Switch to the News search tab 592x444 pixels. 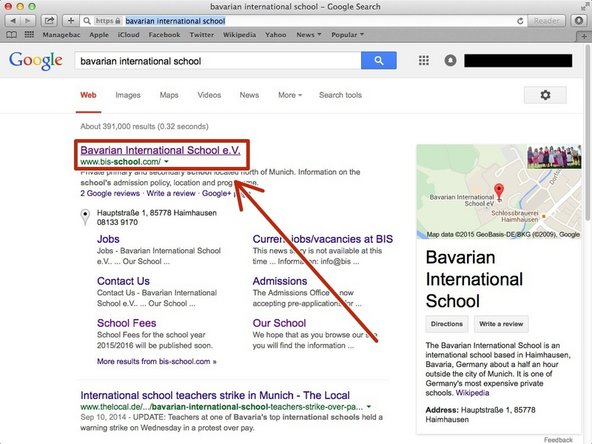tap(249, 95)
